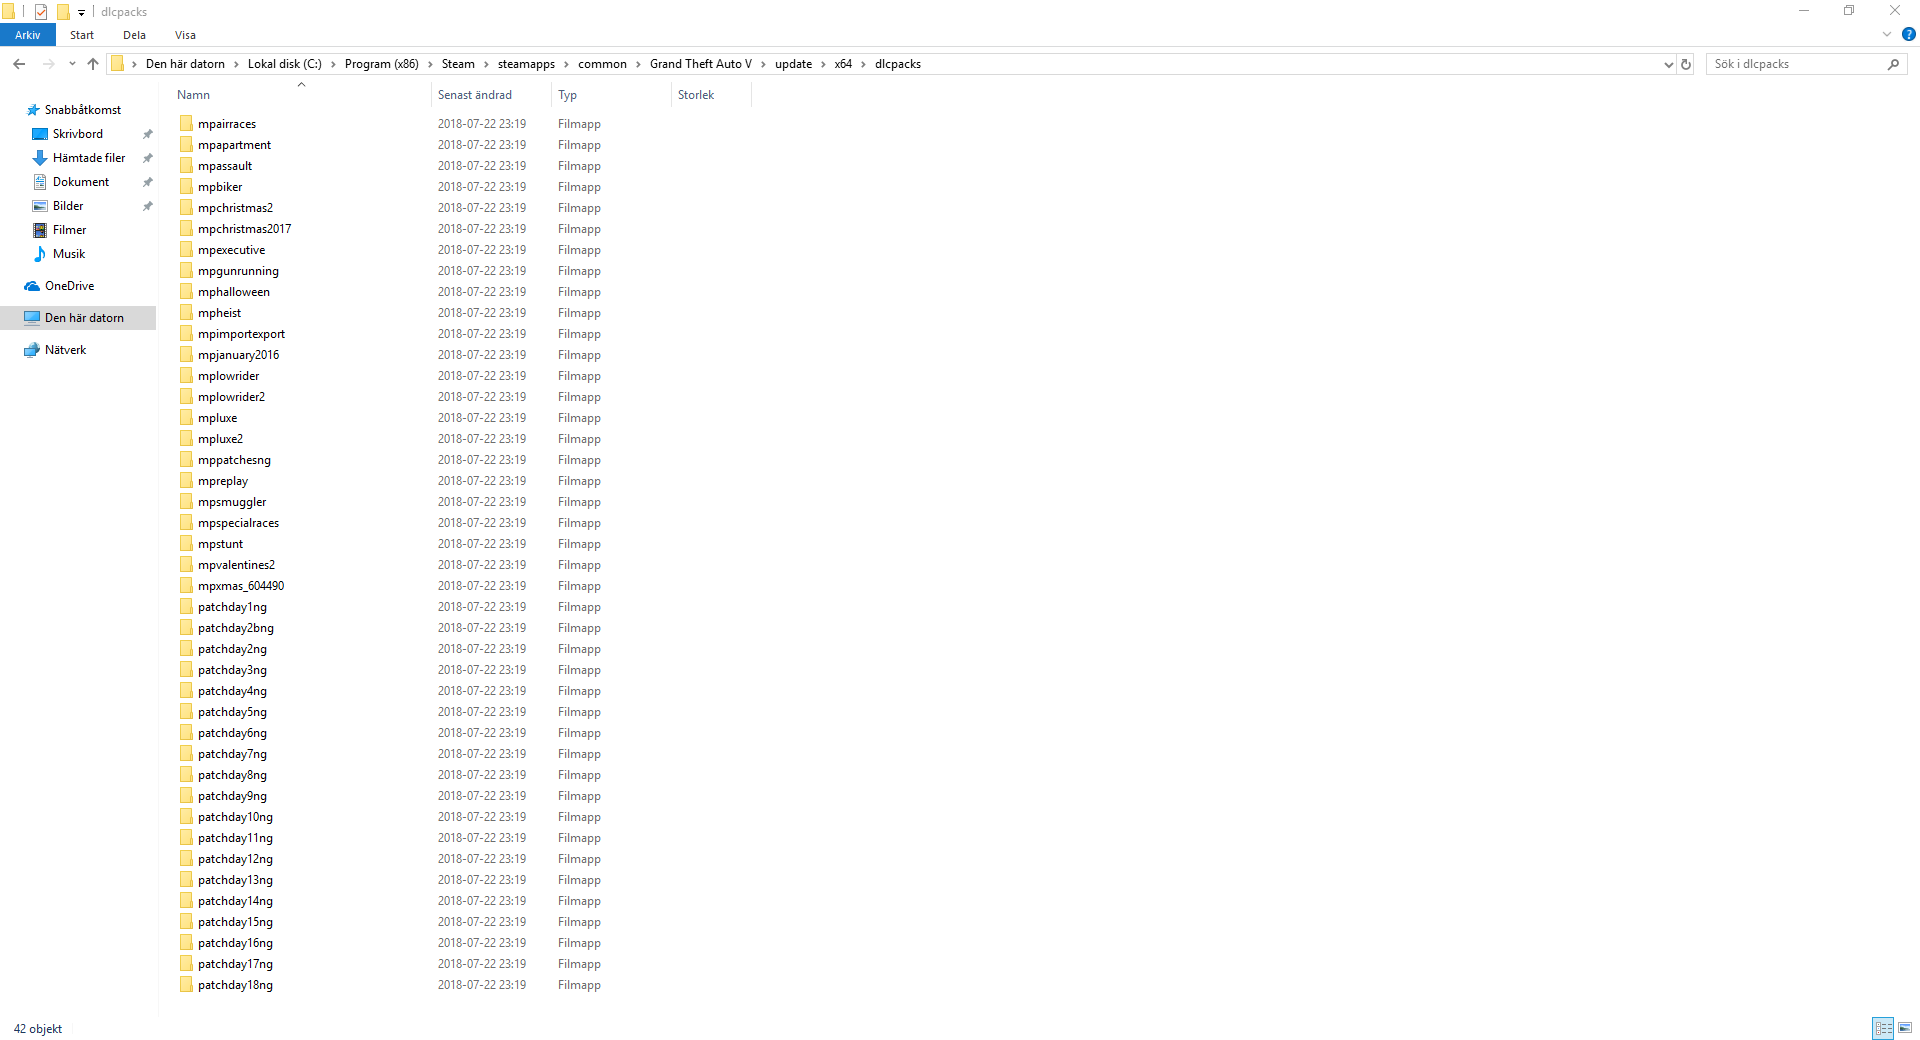Expand the chevron after Steam in path
The image size is (1920, 1040).
(x=487, y=64)
